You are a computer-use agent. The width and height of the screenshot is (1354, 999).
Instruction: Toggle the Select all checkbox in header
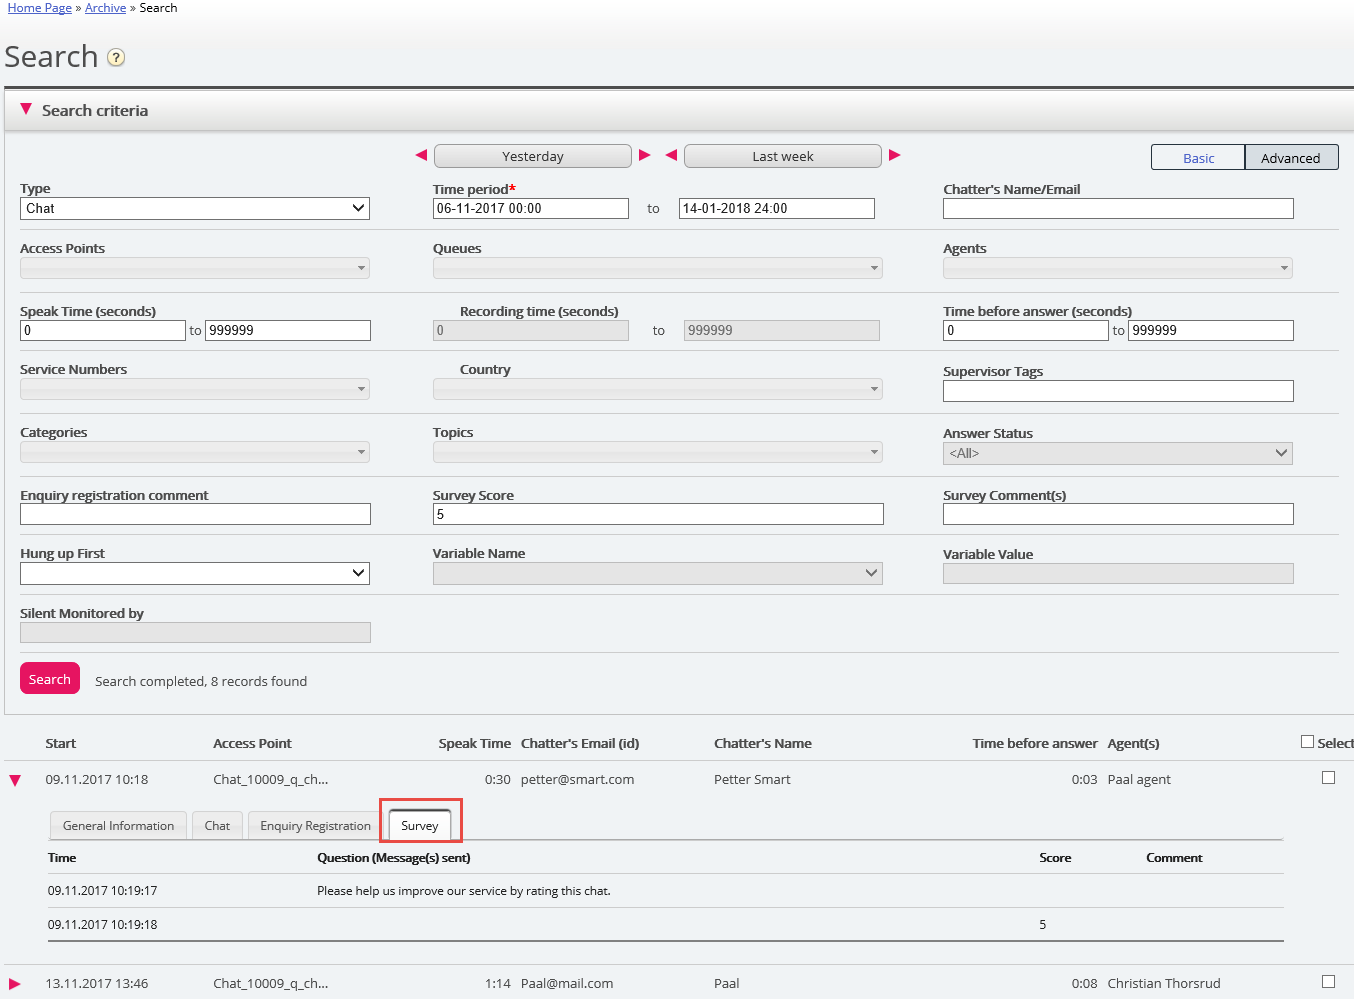tap(1307, 742)
